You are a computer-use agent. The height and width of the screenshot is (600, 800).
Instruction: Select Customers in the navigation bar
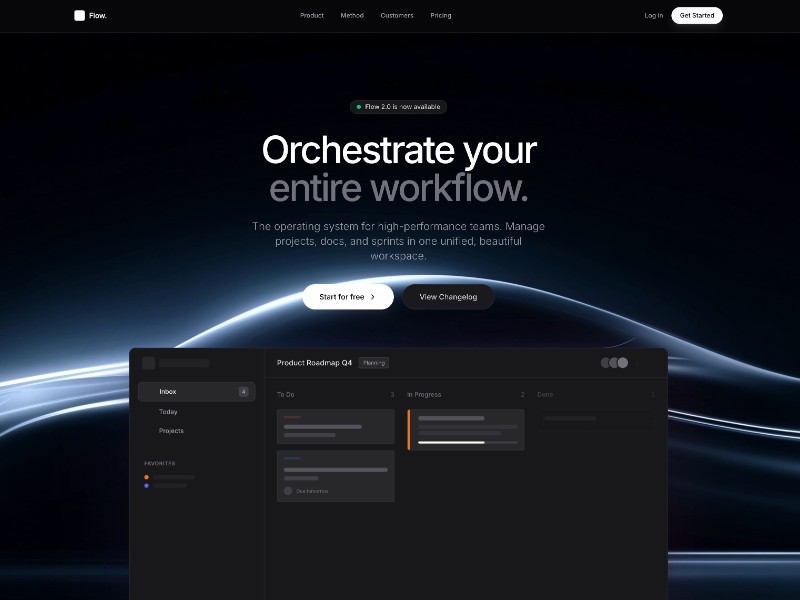(x=397, y=16)
